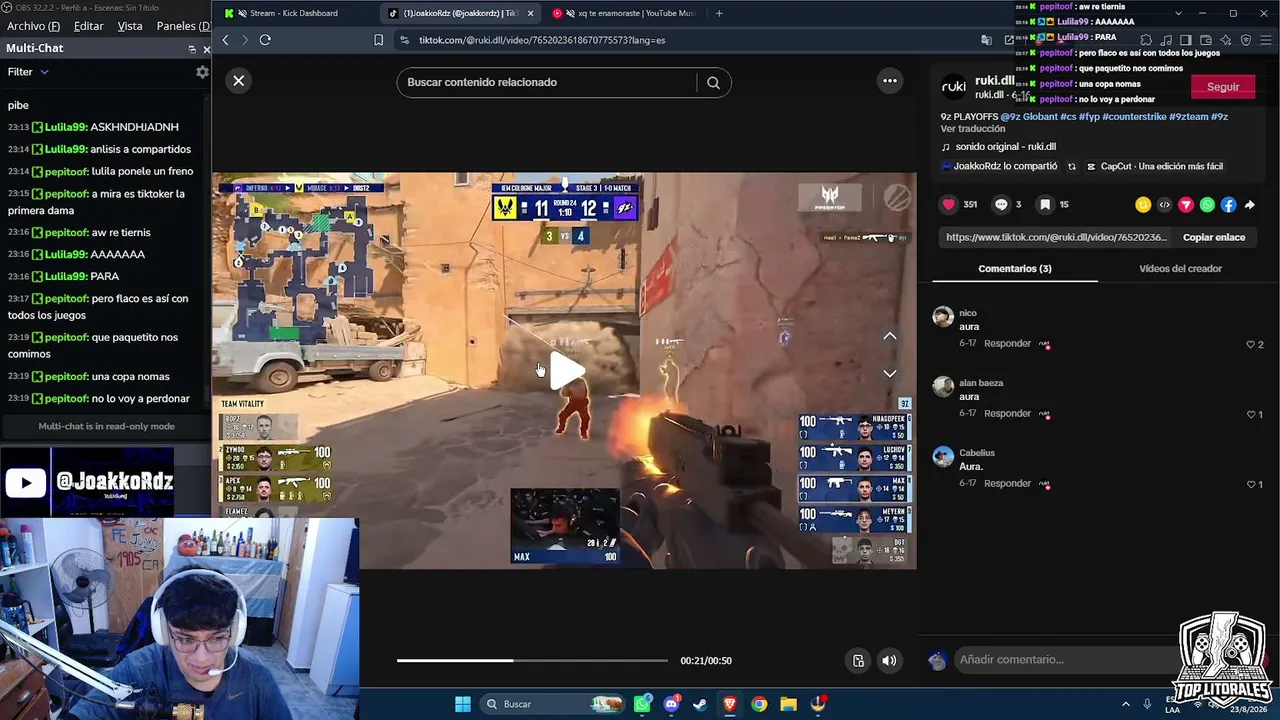Switch to 'Videos del creador' tab
Screen dimensions: 1280x720
coord(1180,268)
